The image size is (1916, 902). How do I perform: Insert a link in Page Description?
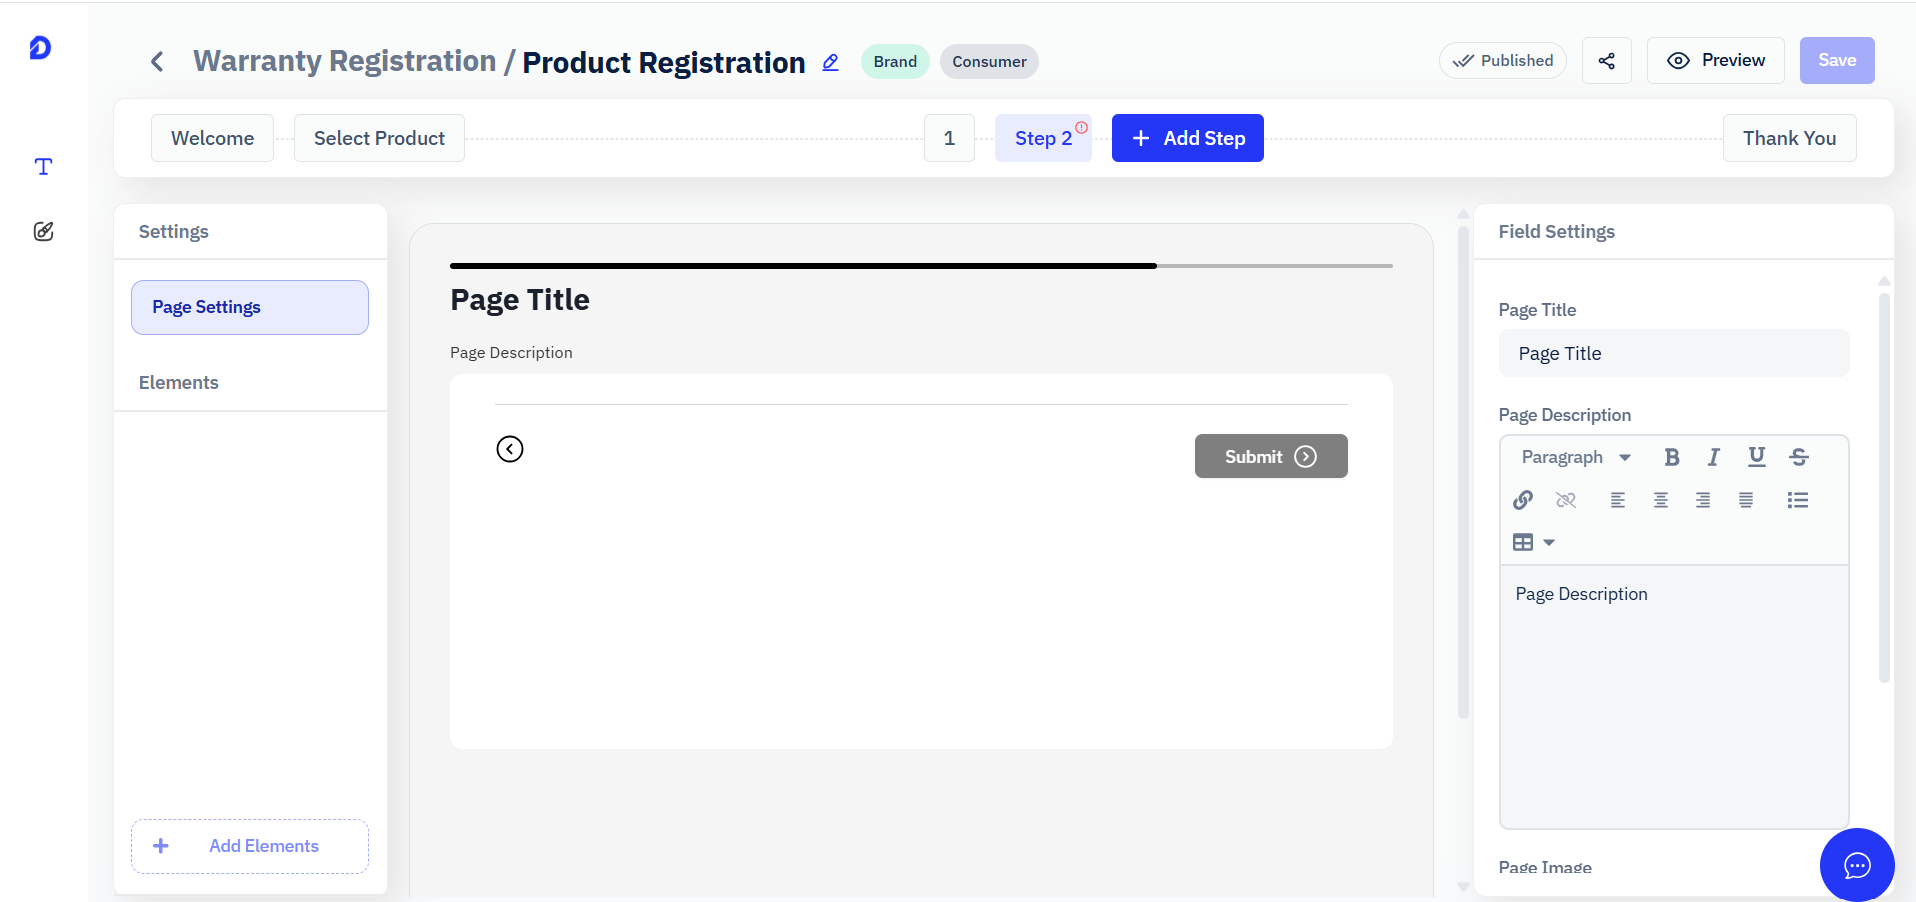click(x=1523, y=500)
